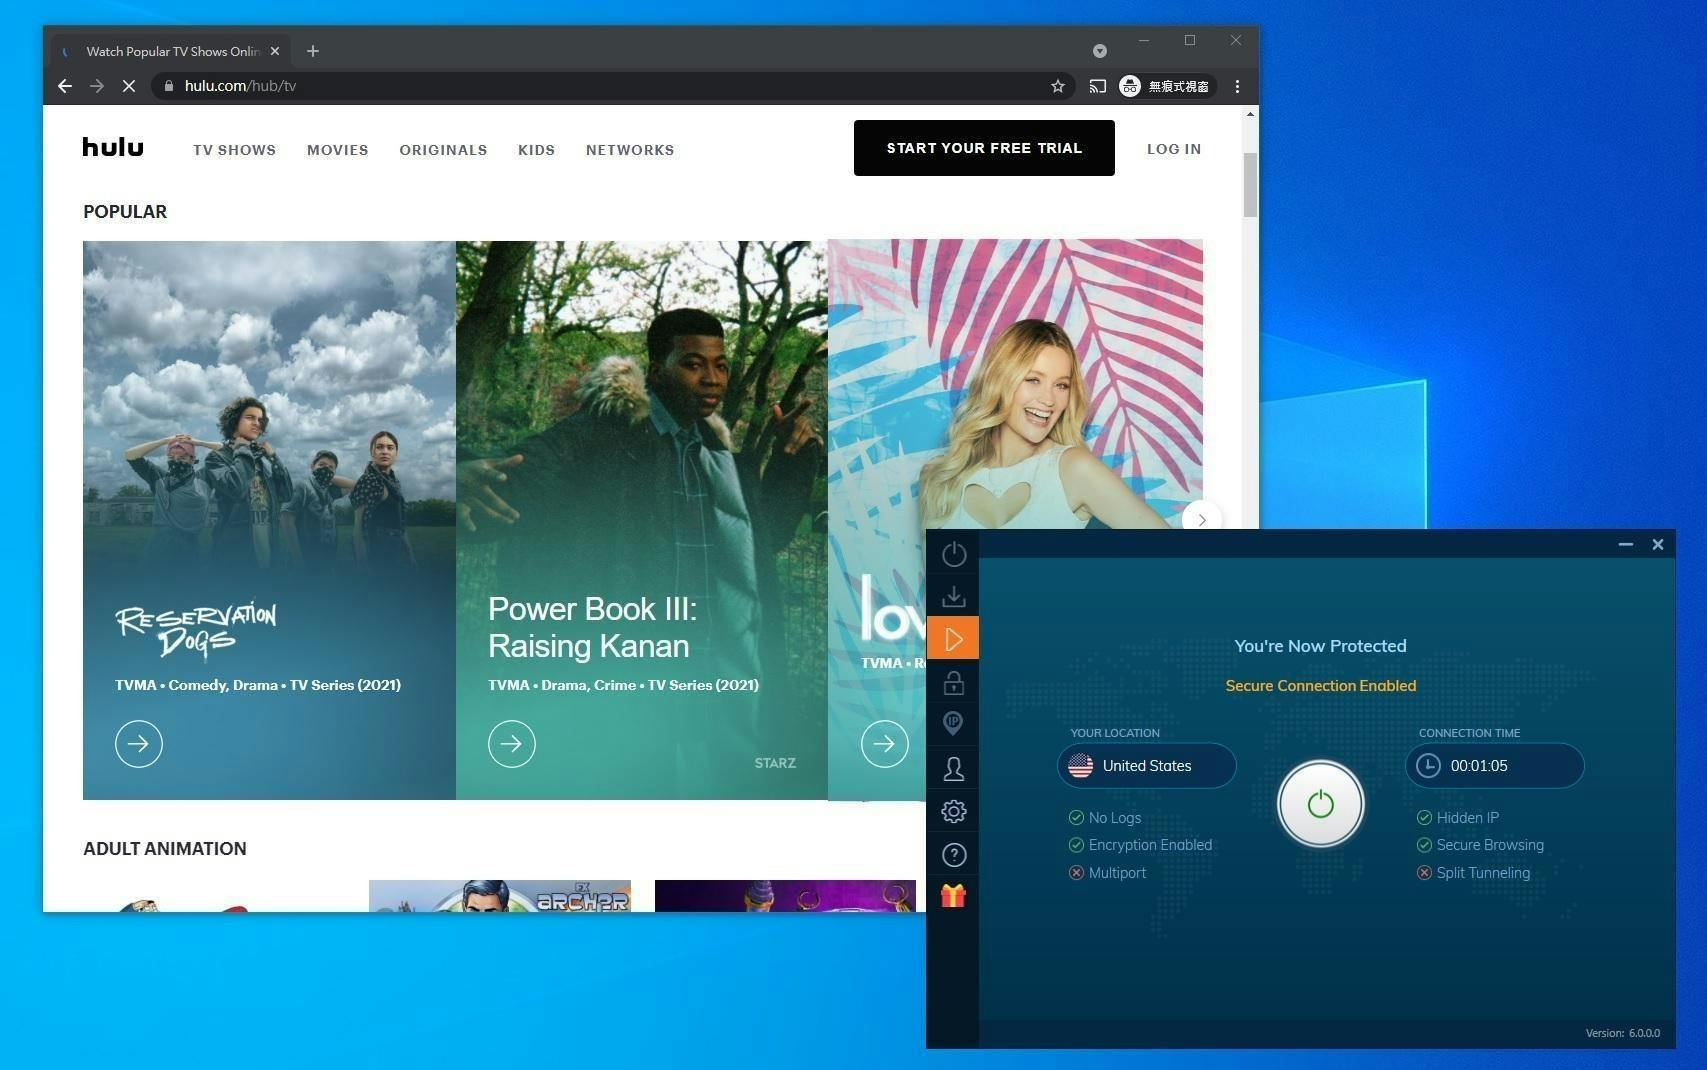Click the Hulu page vertical scrollbar thumb

[x=1250, y=185]
